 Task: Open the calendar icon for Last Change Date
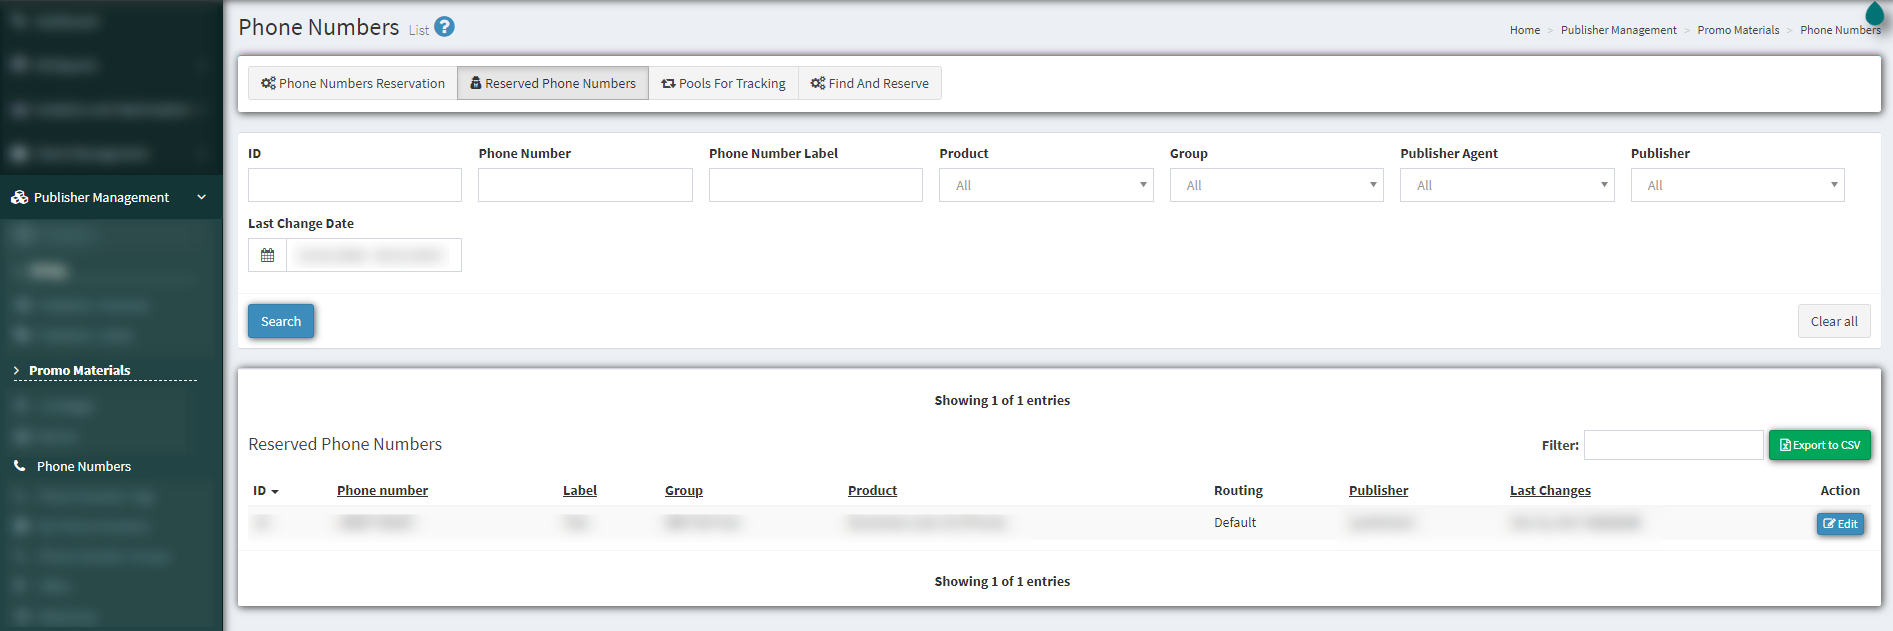coord(267,255)
